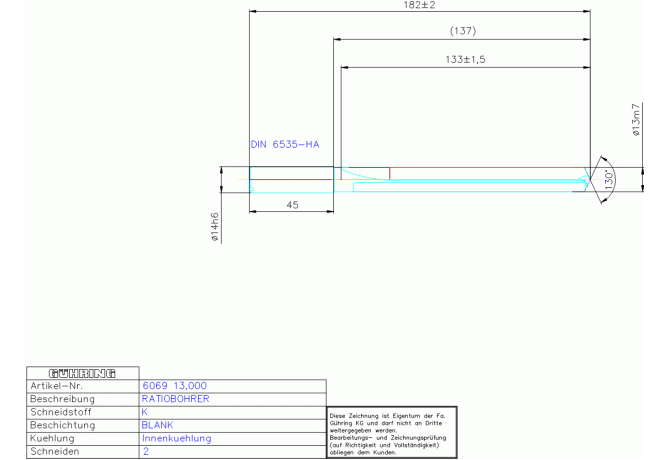Select the Innenkuehlung cooling value
The image size is (670, 460).
(x=176, y=438)
